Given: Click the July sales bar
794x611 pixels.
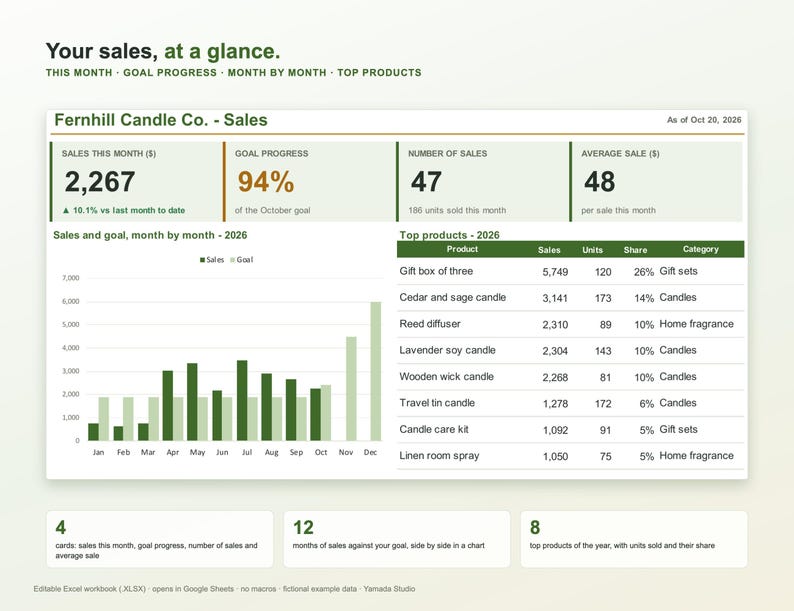Looking at the screenshot, I should coord(242,400).
